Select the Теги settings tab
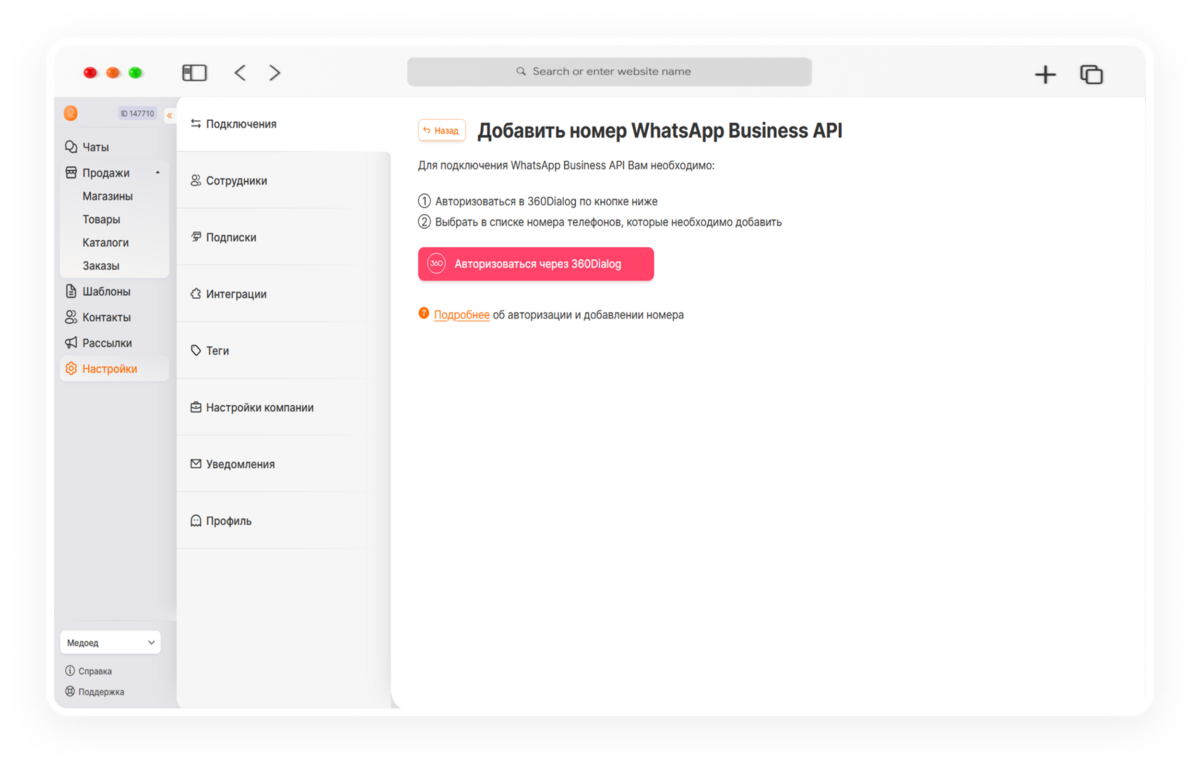 click(283, 351)
